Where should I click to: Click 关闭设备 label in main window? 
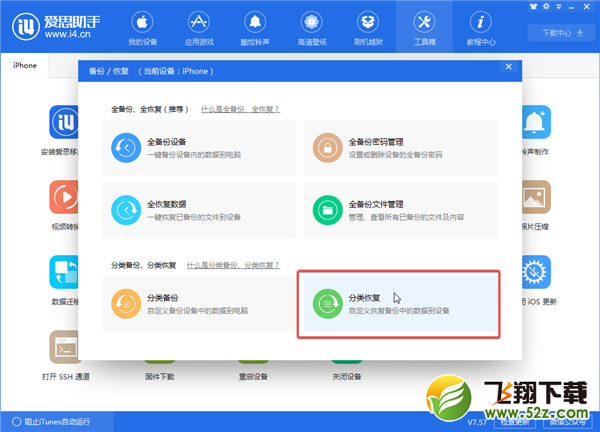click(x=347, y=377)
